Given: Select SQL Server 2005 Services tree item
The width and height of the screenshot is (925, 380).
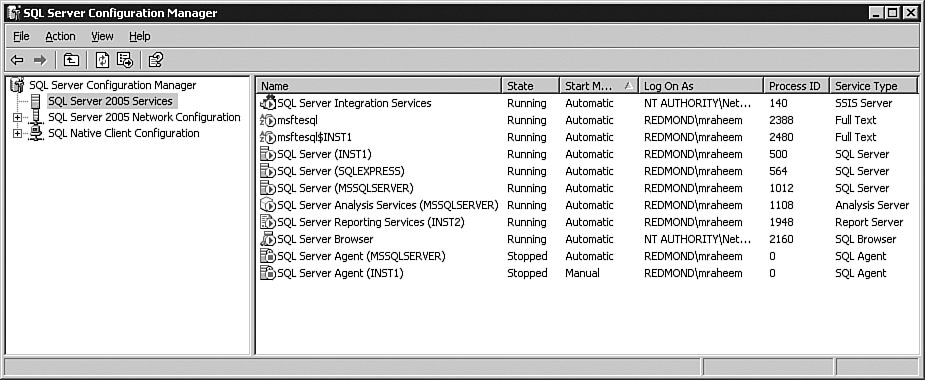Looking at the screenshot, I should coord(110,101).
